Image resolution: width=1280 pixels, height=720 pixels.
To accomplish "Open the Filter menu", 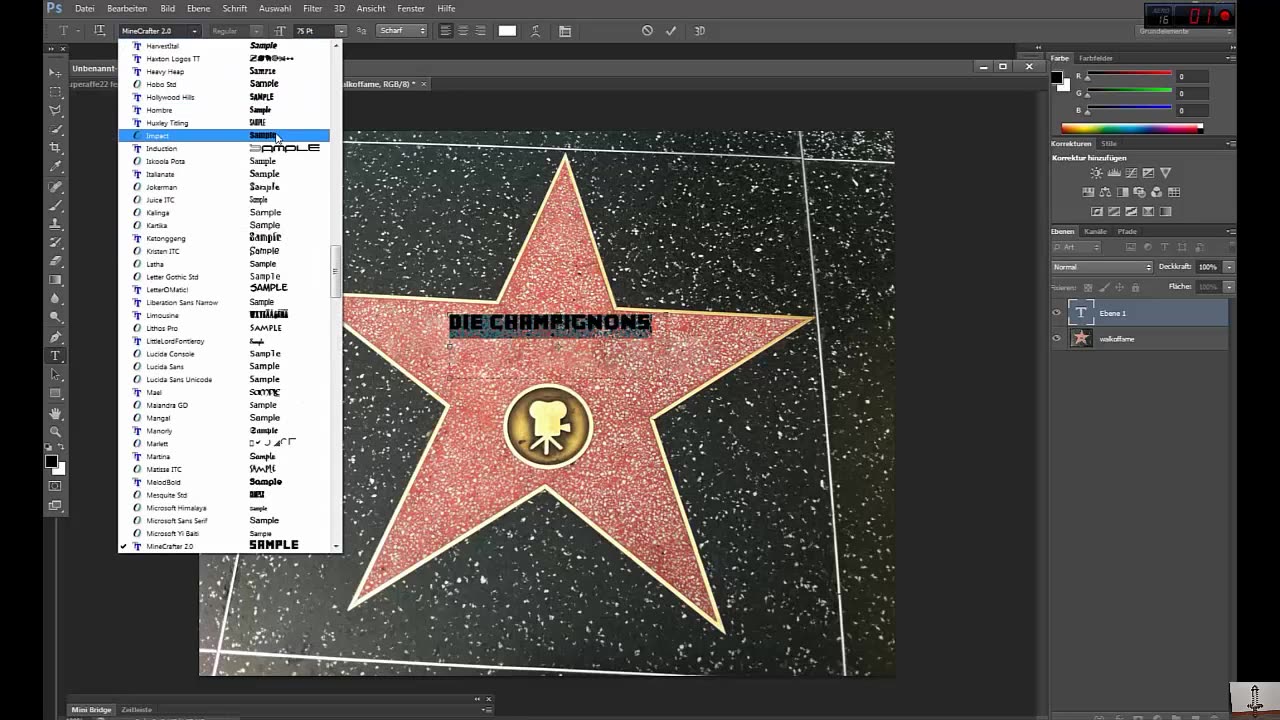I will click(x=312, y=8).
